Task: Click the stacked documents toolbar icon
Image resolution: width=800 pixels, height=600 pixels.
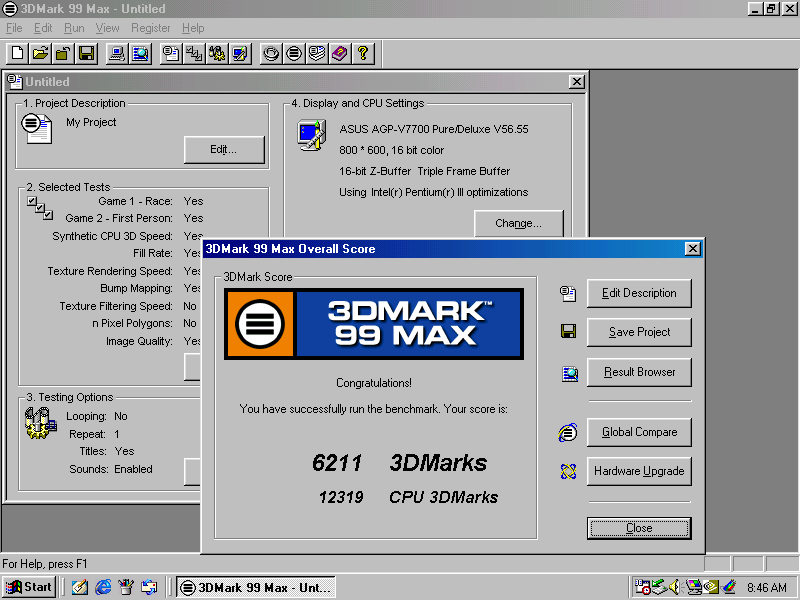Action: [x=317, y=53]
